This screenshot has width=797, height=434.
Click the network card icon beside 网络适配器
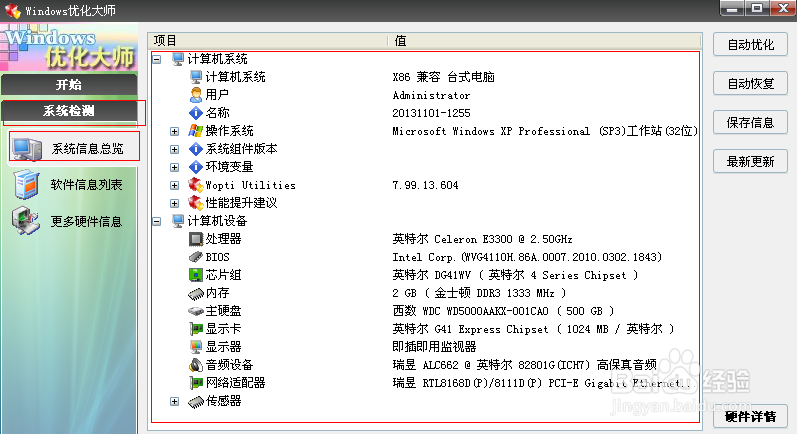pos(196,383)
